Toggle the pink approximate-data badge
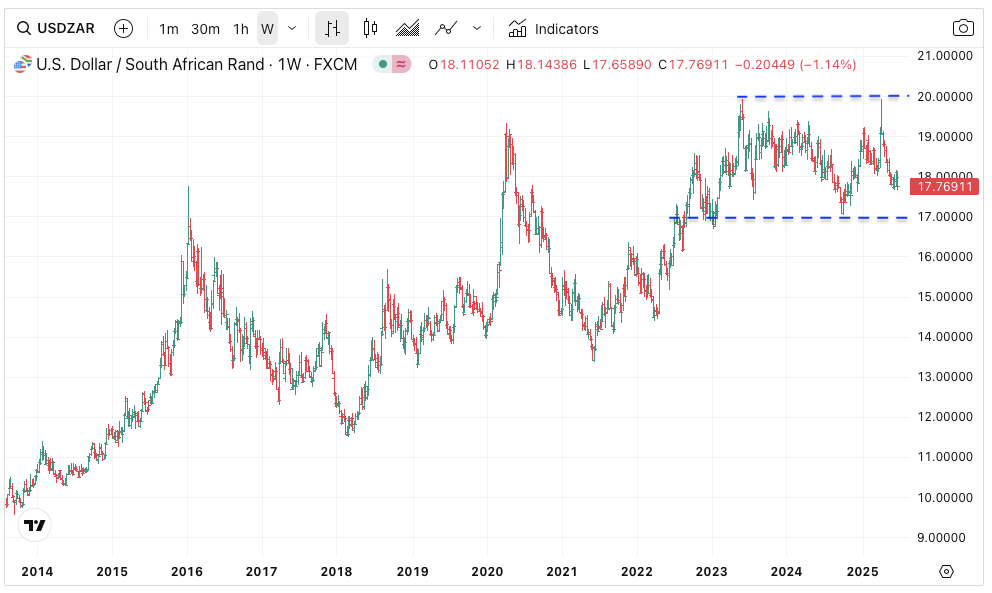This screenshot has height=593, width=992. pyautogui.click(x=401, y=65)
